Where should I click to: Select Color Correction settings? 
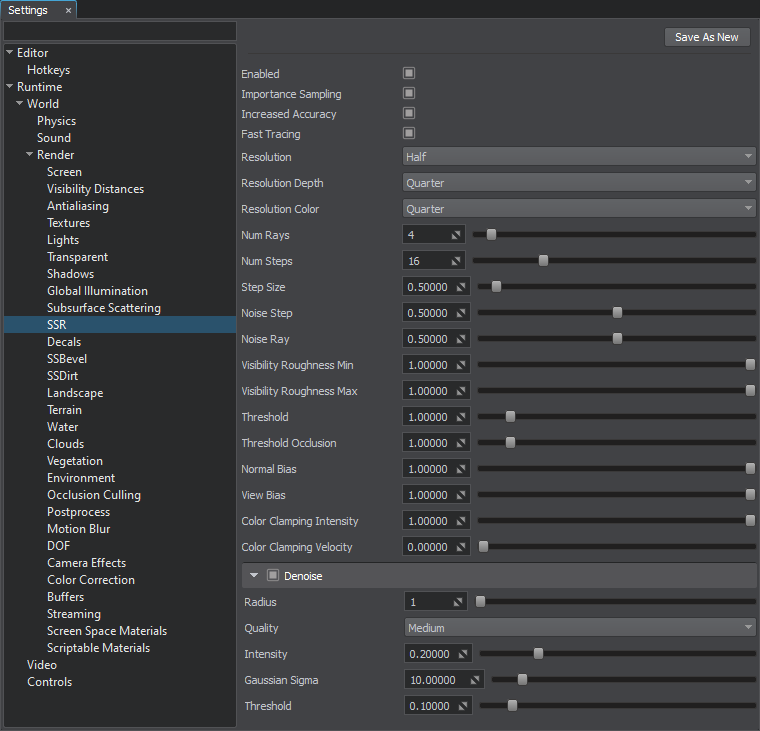tap(91, 580)
